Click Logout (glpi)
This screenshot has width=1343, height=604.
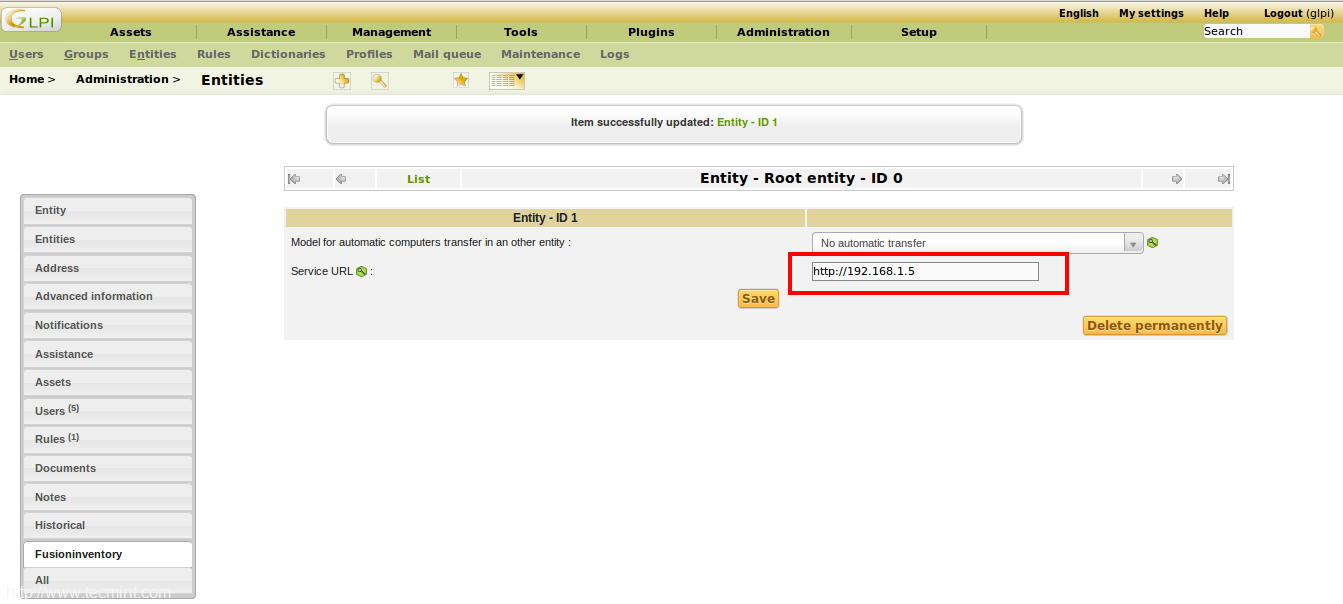click(1298, 13)
